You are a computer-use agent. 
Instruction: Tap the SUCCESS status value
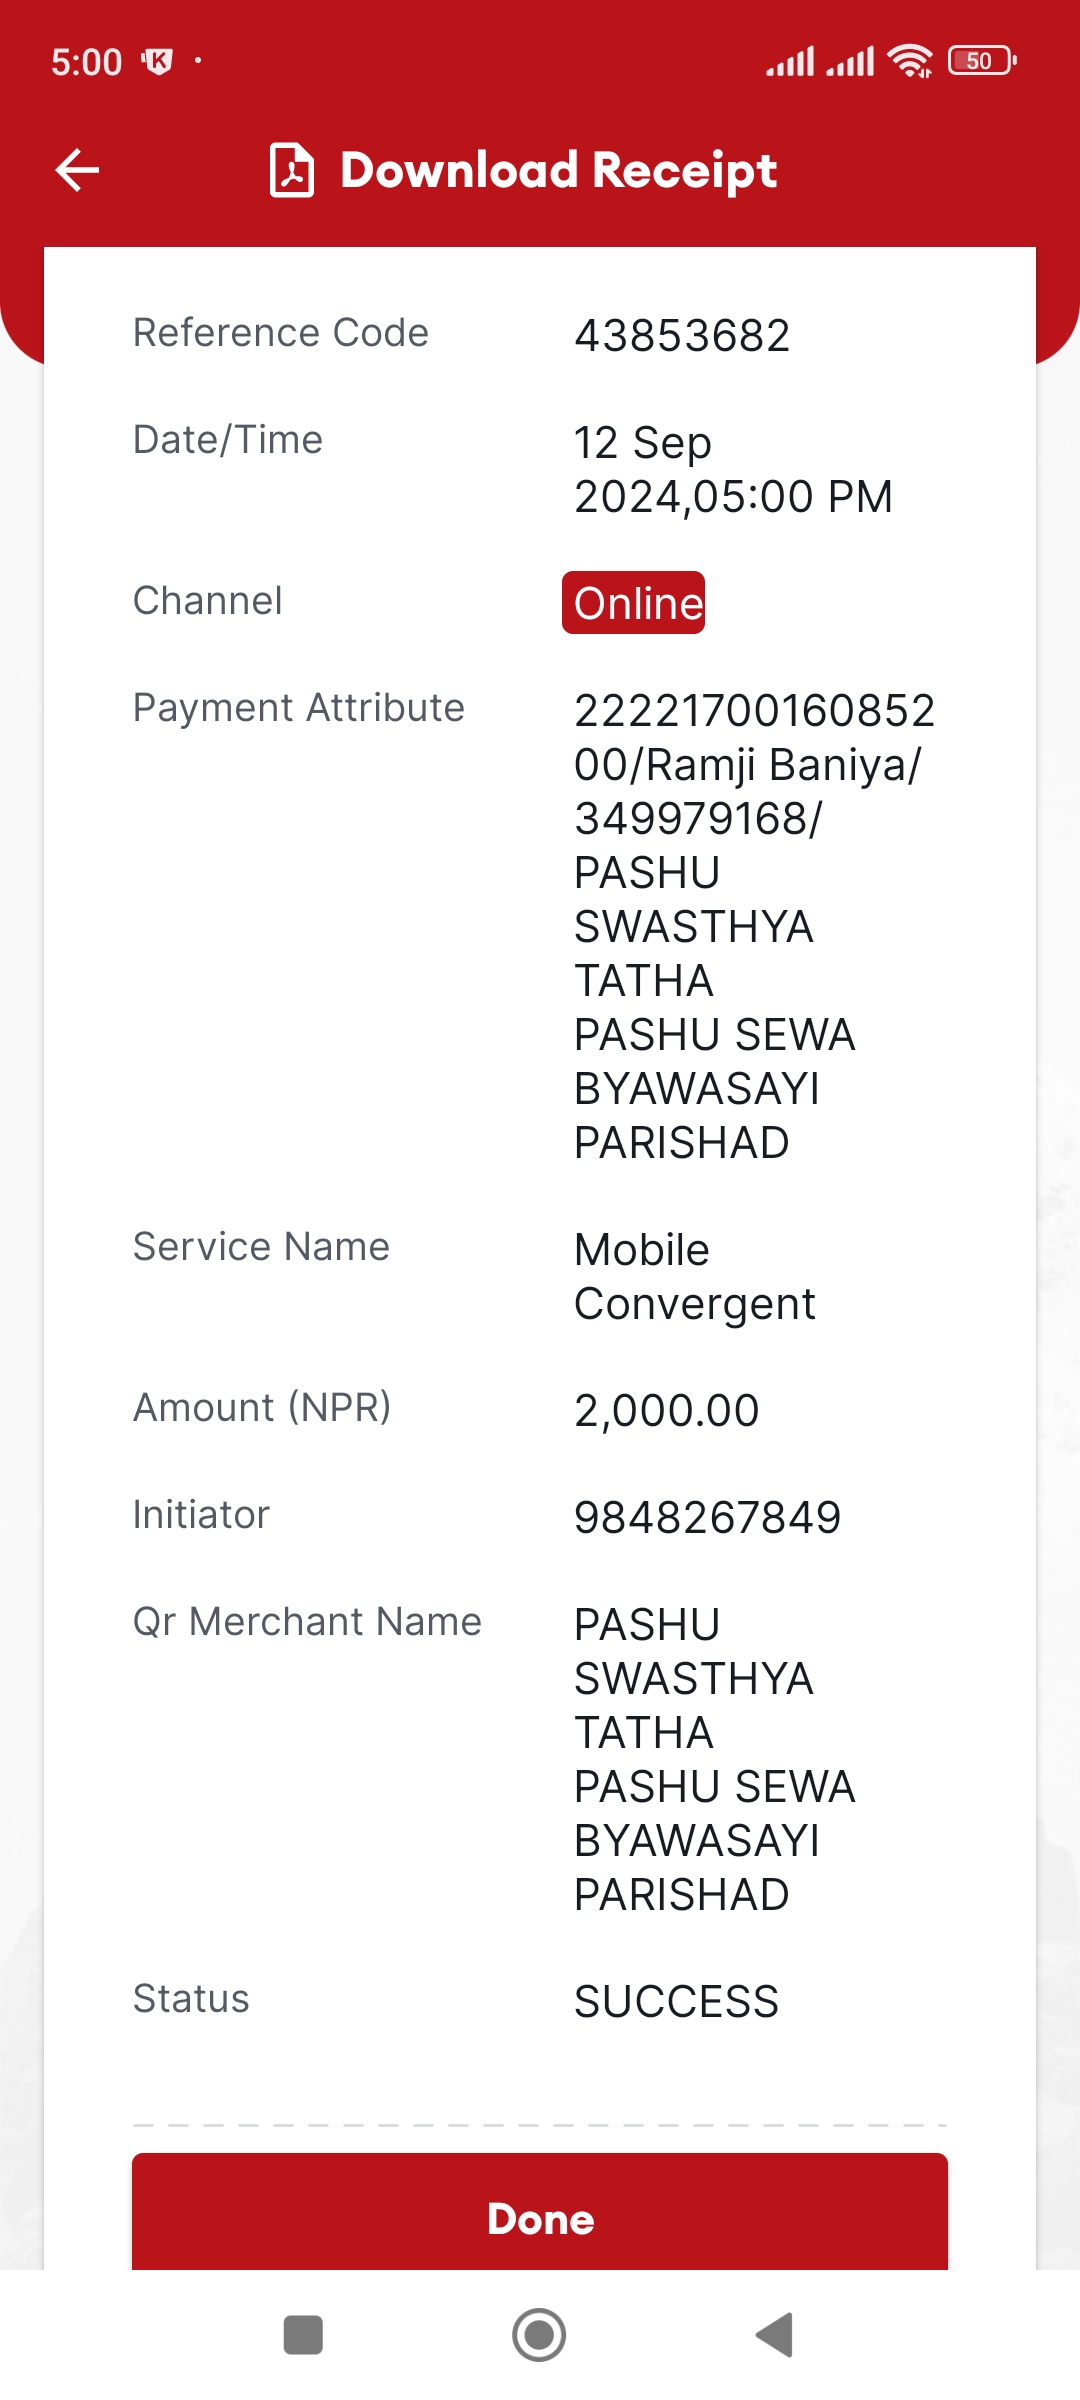point(676,2002)
